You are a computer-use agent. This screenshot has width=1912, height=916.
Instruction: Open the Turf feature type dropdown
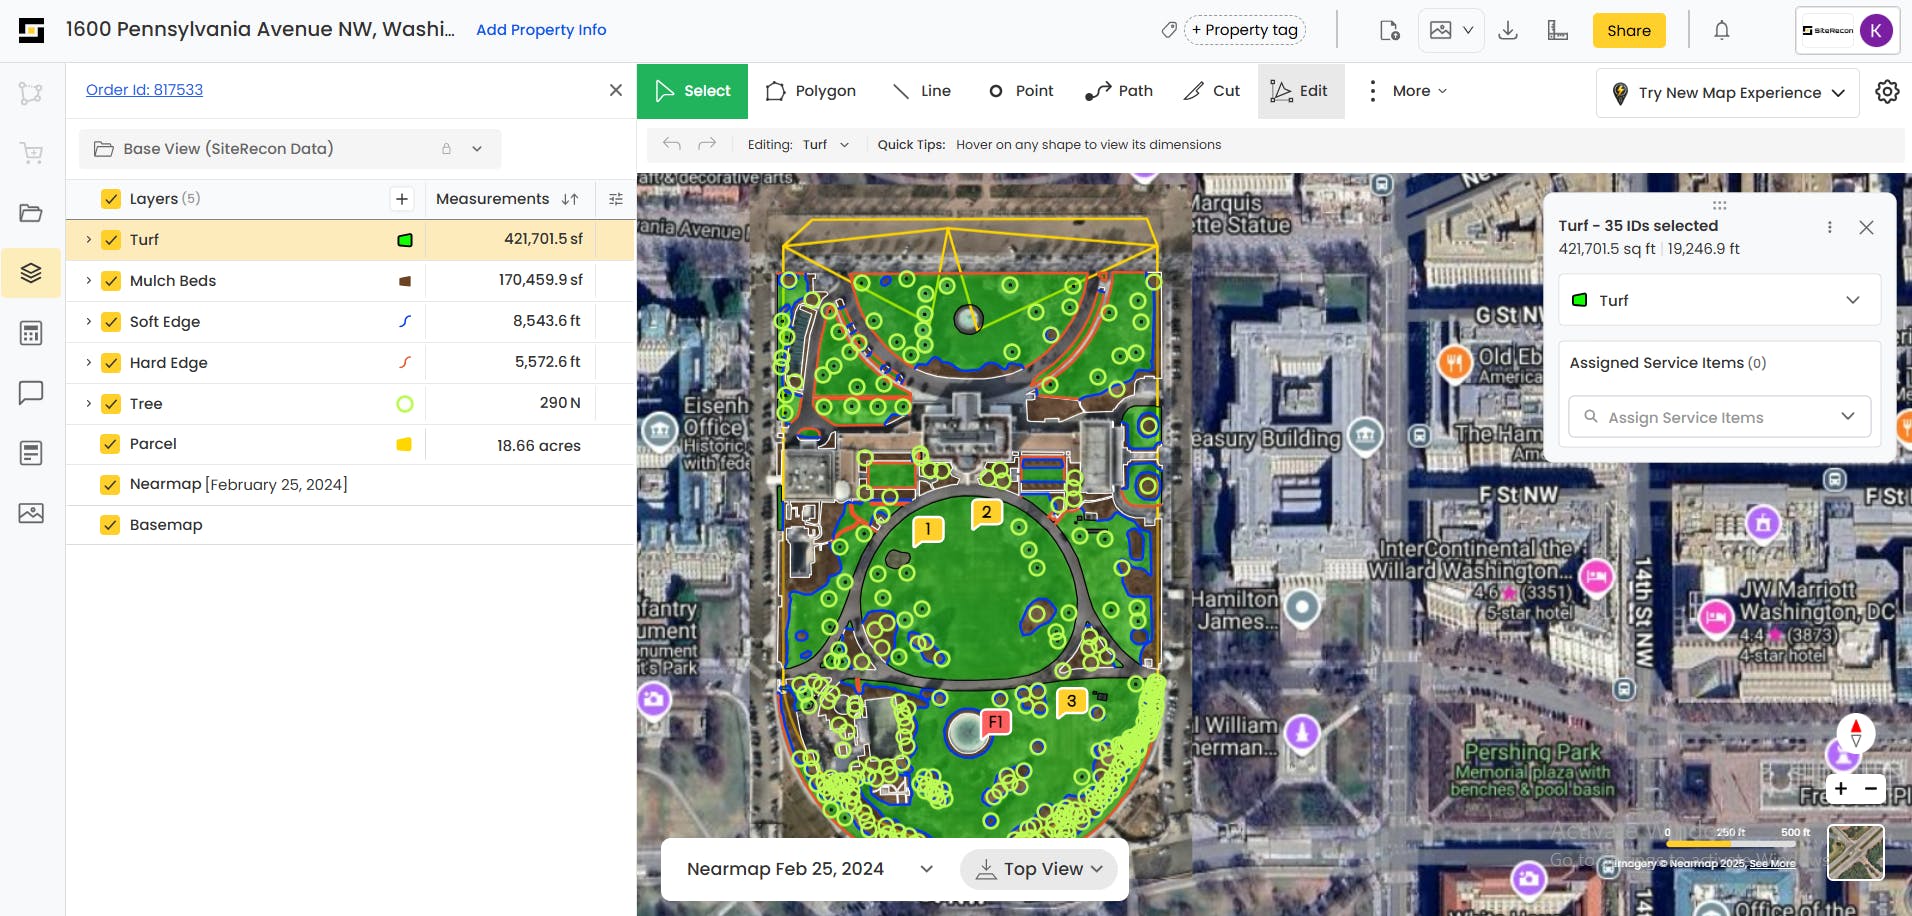click(x=1720, y=300)
